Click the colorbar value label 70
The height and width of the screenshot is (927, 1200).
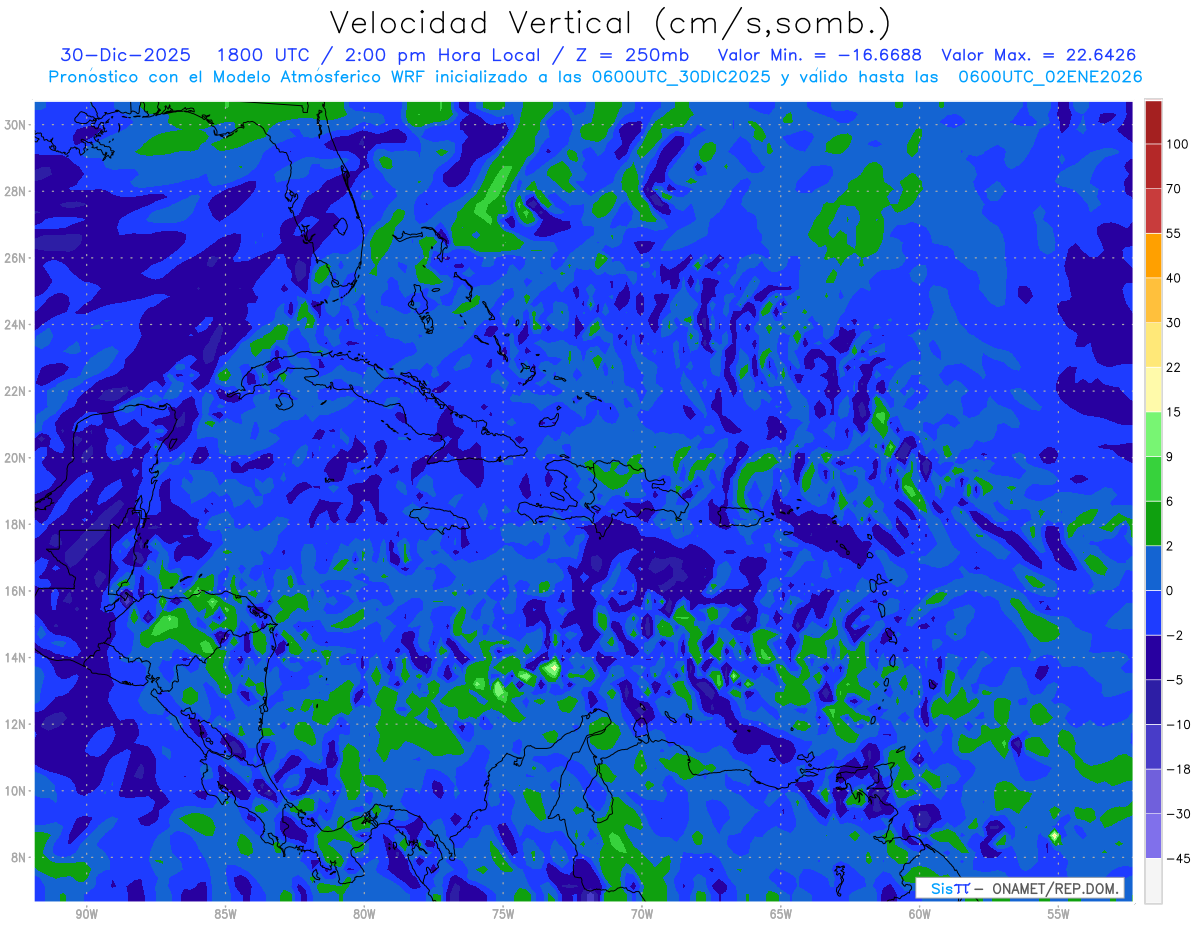coord(1174,189)
